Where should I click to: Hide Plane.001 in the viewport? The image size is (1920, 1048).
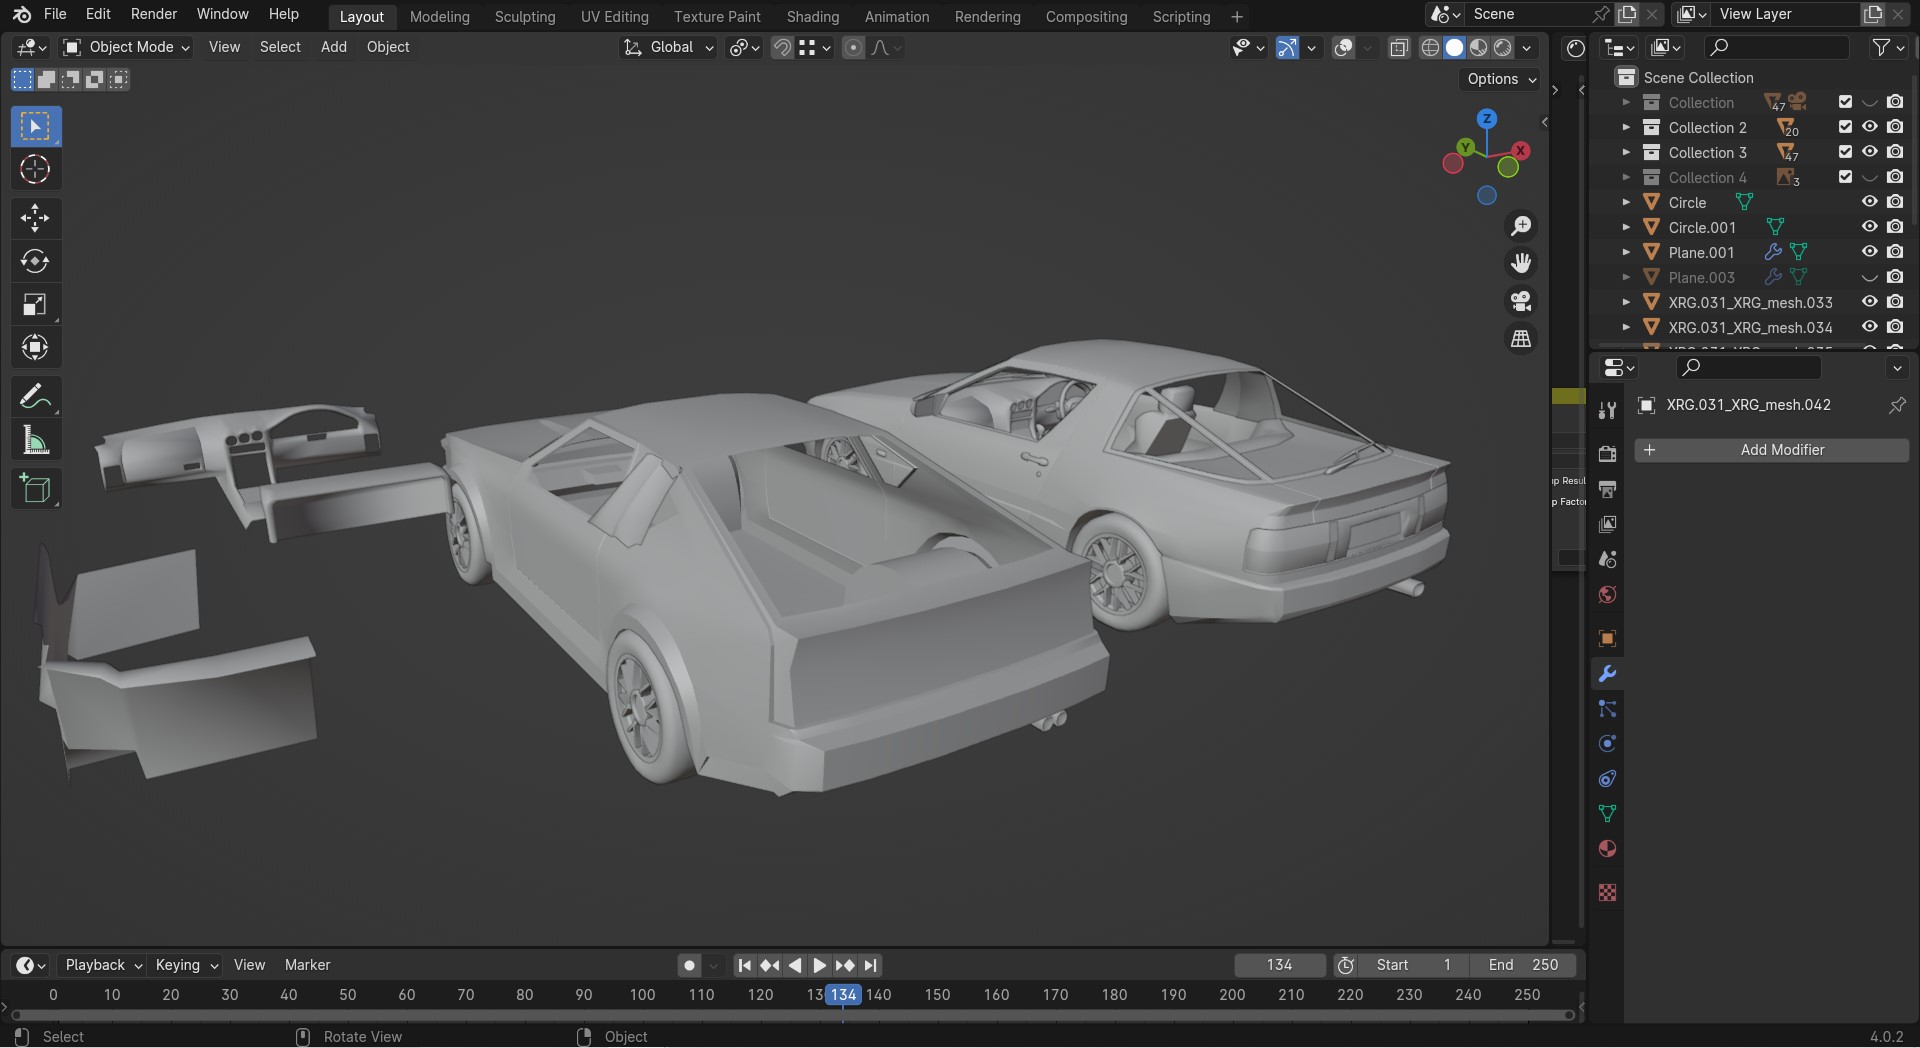1869,252
